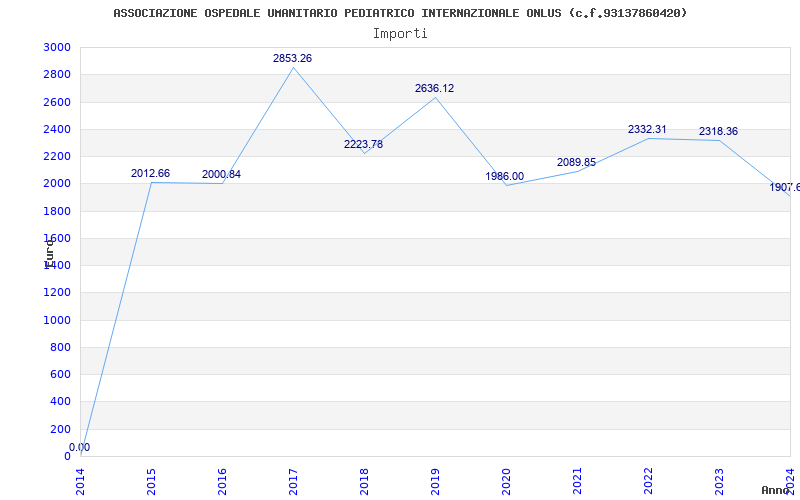This screenshot has width=800, height=500.
Task: Click the 600 y-axis tick label
Action: point(60,374)
